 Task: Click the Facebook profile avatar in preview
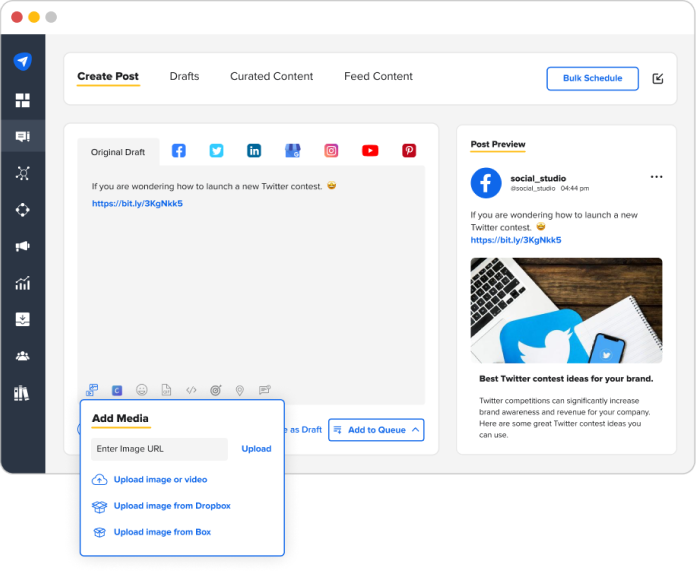pos(486,183)
